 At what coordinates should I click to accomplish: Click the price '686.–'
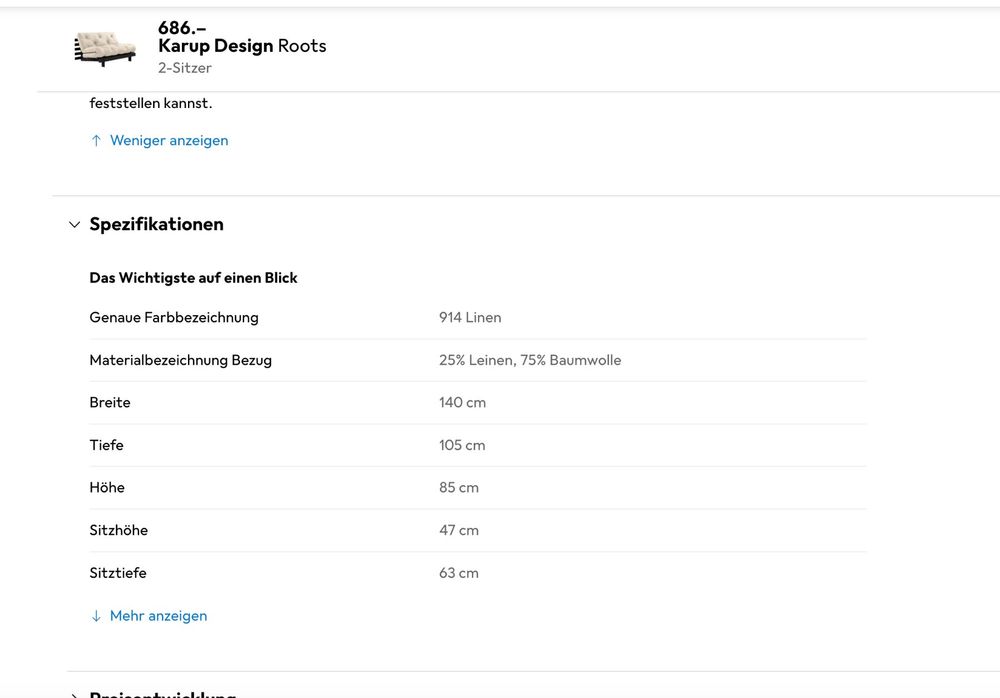click(182, 28)
